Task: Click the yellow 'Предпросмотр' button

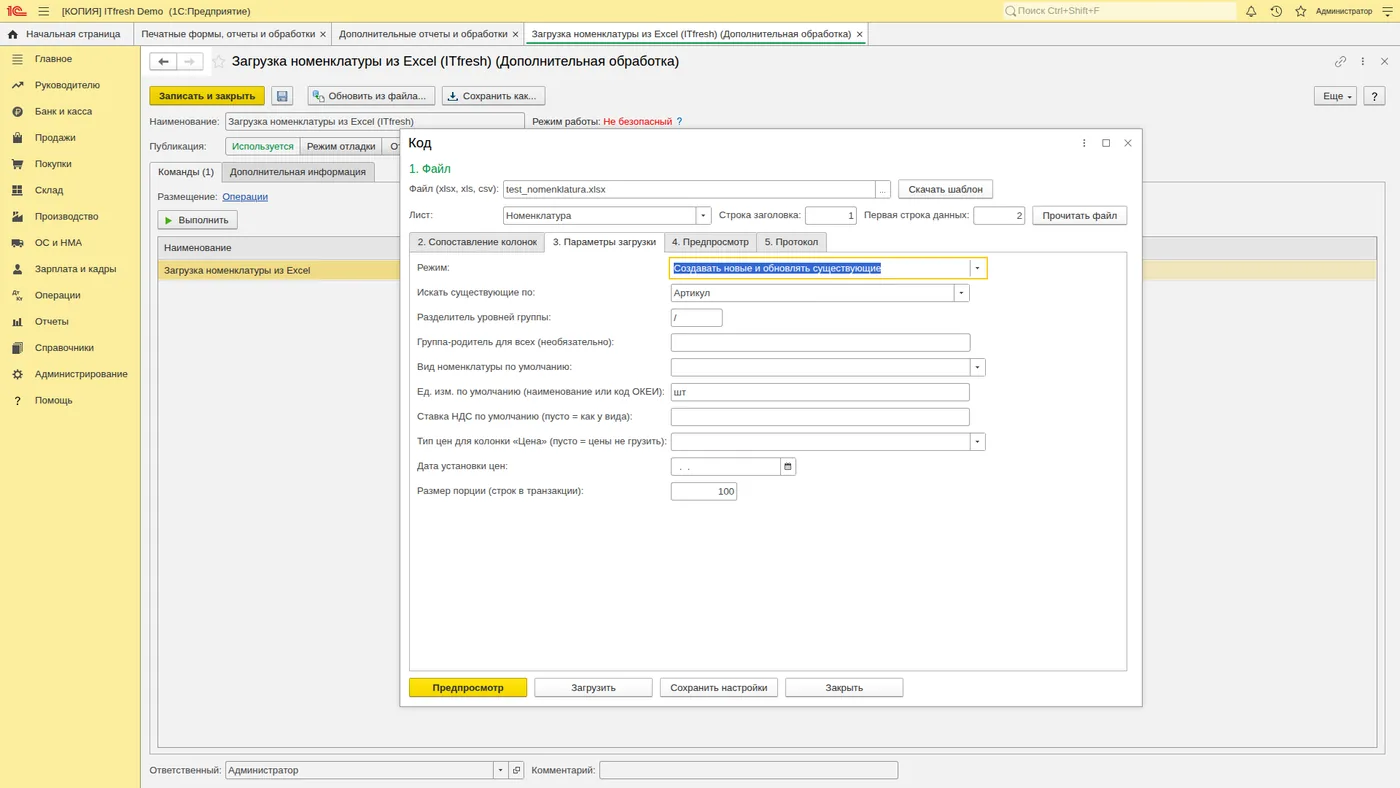Action: (x=468, y=688)
